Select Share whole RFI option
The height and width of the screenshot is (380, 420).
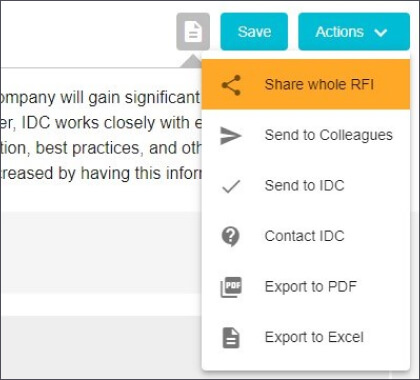tap(306, 84)
